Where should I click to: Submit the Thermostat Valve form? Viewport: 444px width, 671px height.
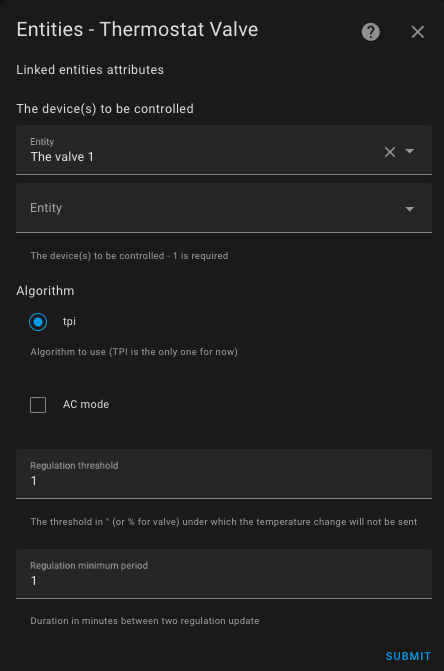coord(408,656)
